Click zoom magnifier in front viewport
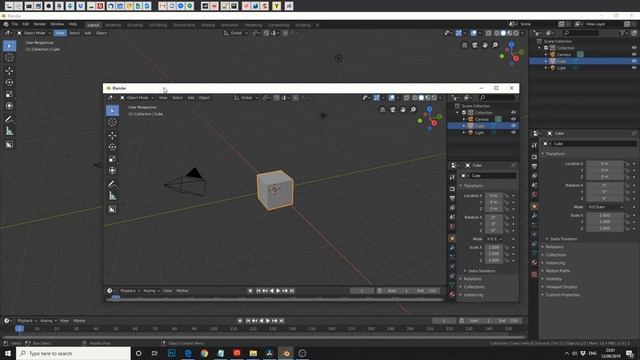 (413, 109)
